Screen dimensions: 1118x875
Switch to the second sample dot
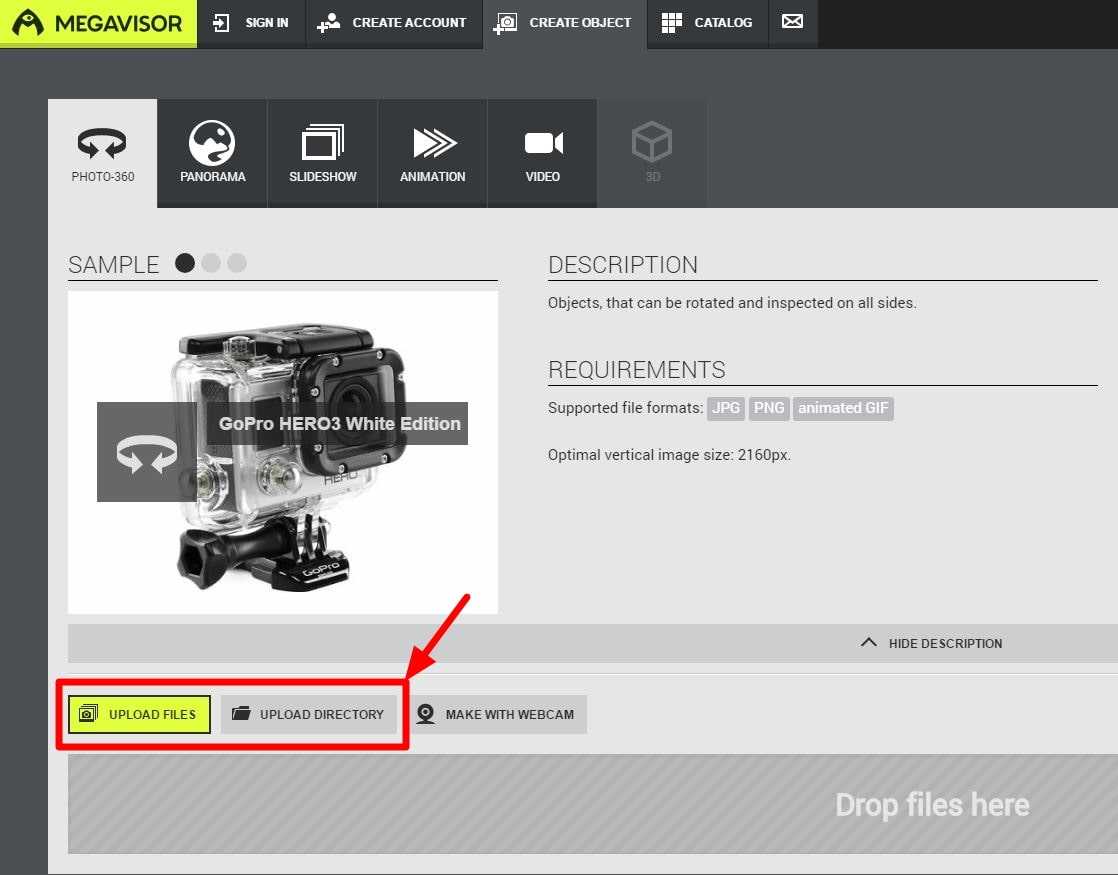[211, 263]
